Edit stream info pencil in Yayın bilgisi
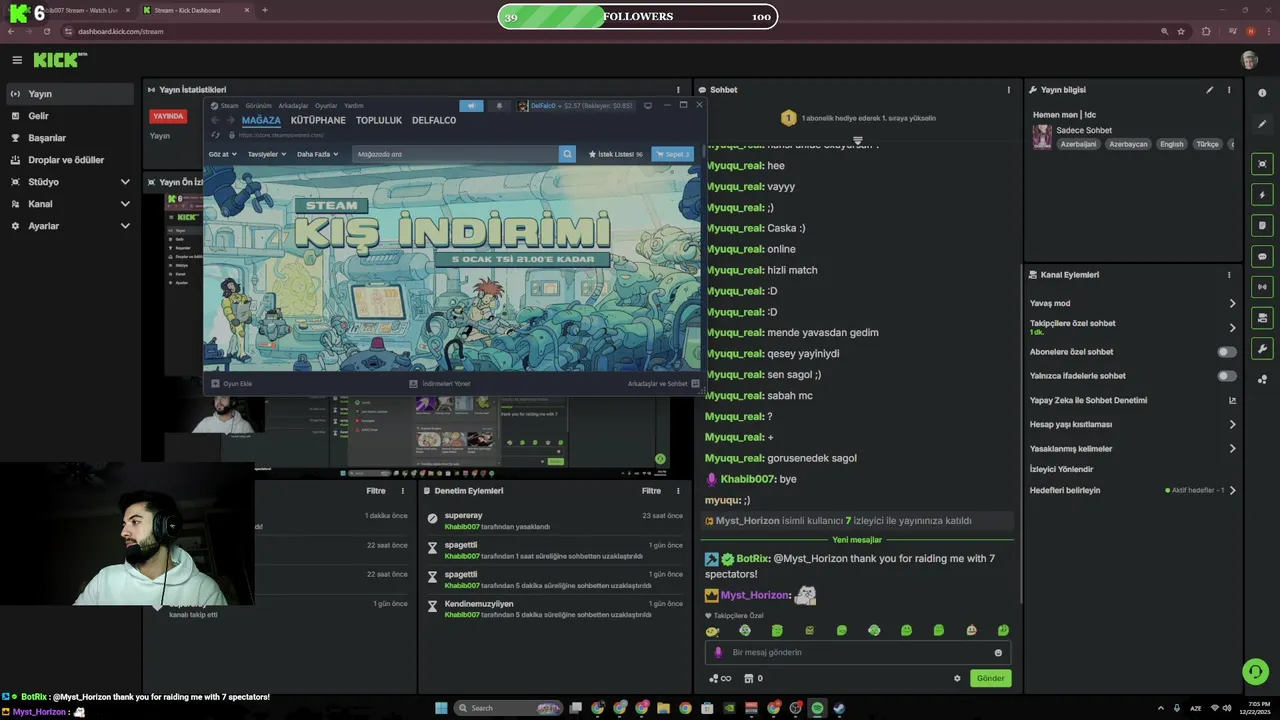This screenshot has width=1280, height=720. click(x=1209, y=90)
